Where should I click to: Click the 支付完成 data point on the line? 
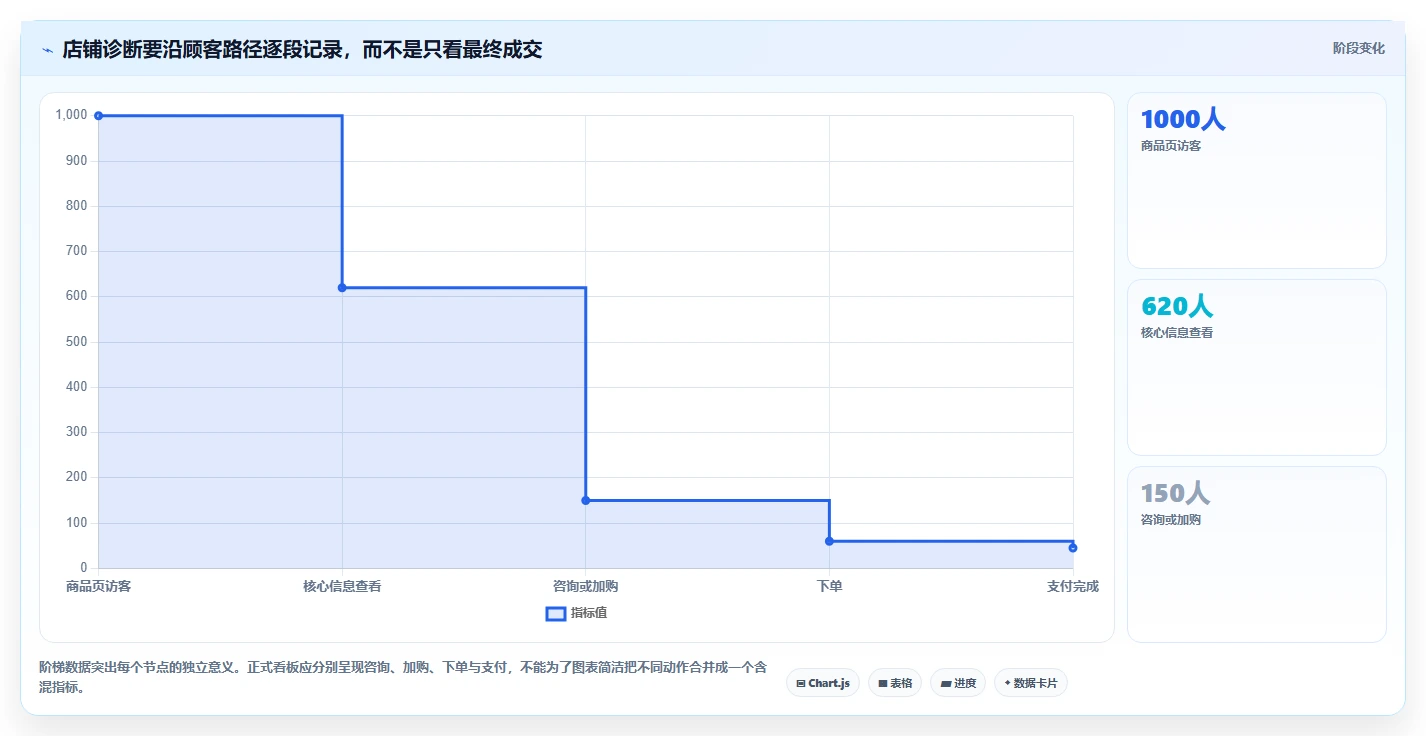coord(1073,548)
